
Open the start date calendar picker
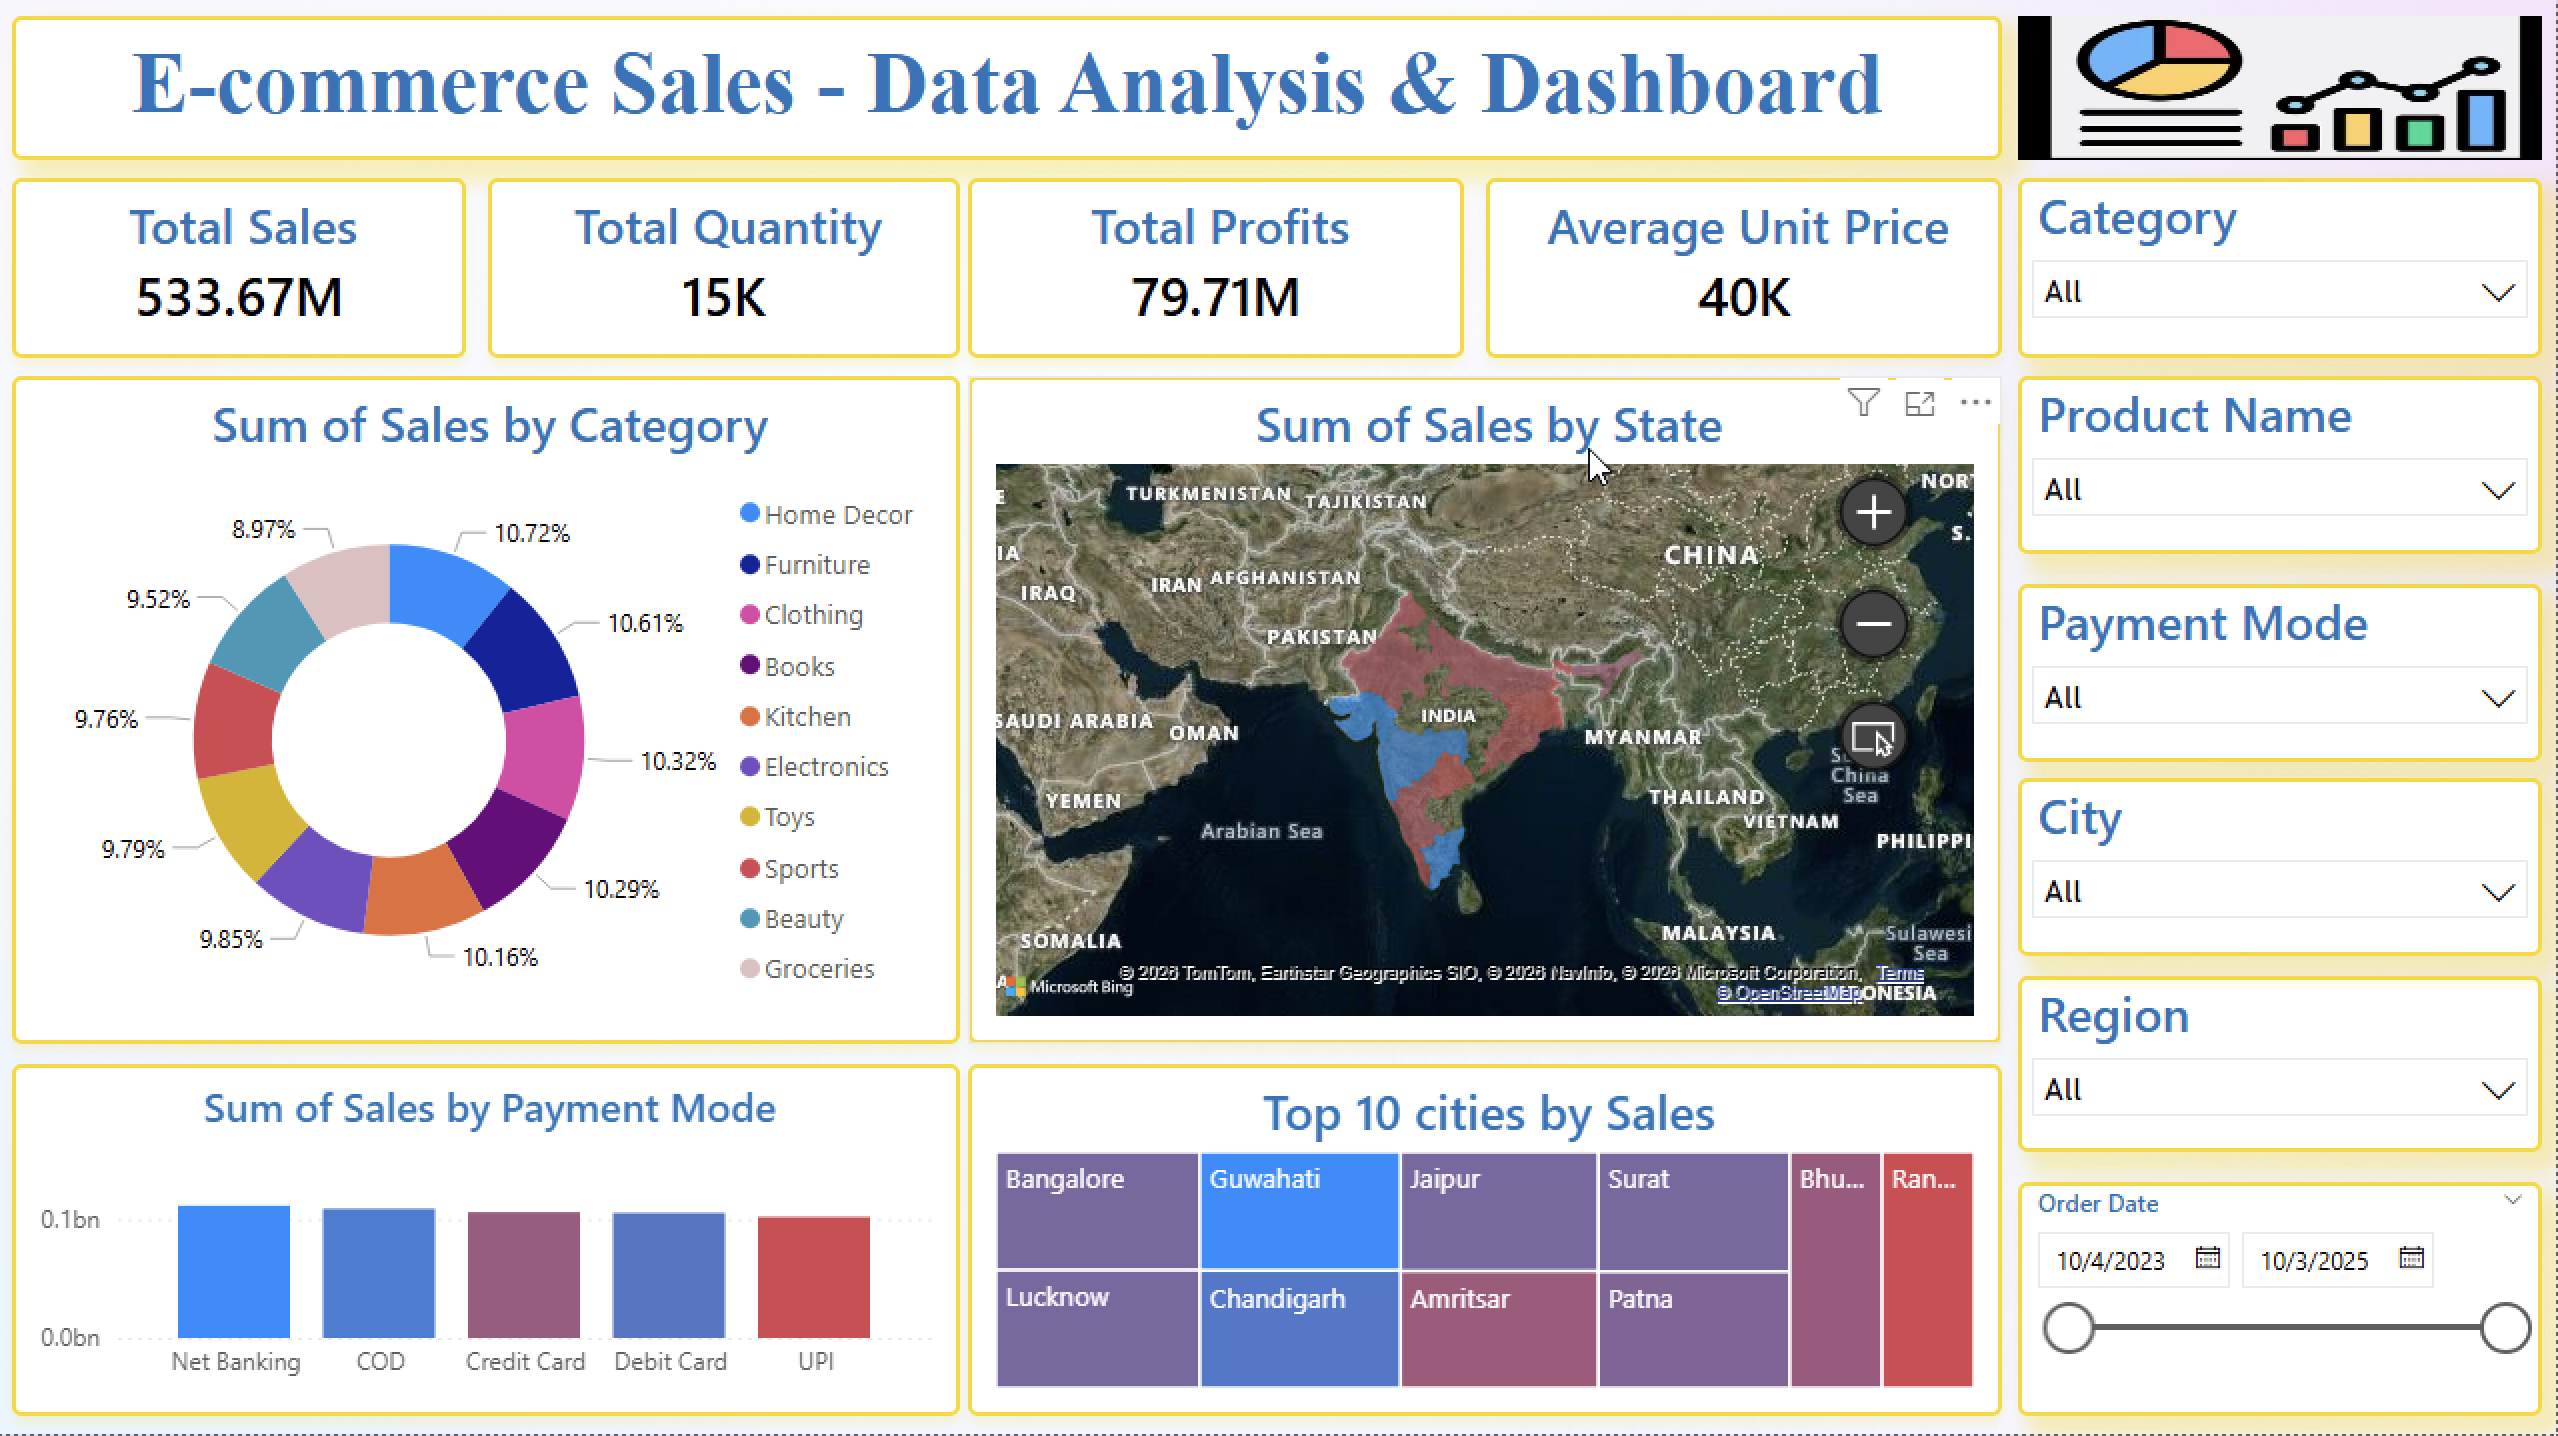(2208, 1260)
